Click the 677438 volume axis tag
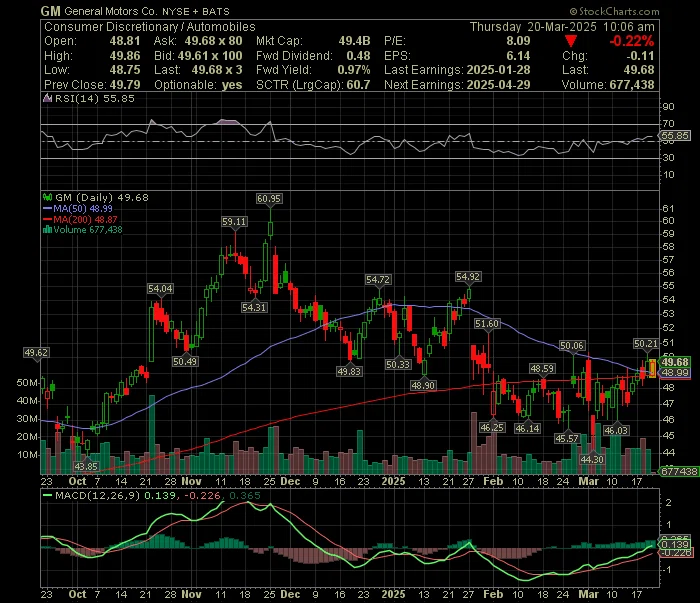Viewport: 700px width, 603px height. coord(679,471)
